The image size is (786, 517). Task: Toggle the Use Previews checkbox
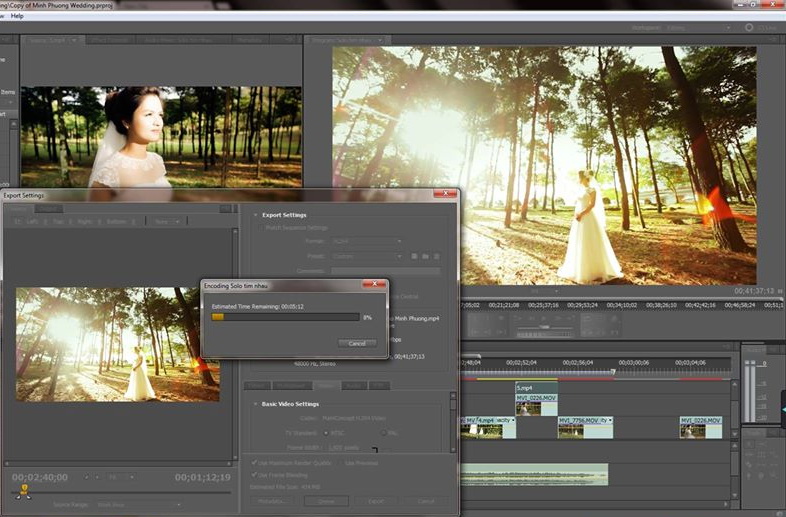click(341, 463)
